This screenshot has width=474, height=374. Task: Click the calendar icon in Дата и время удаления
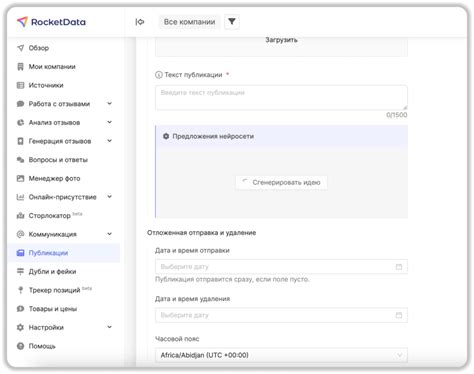point(399,315)
